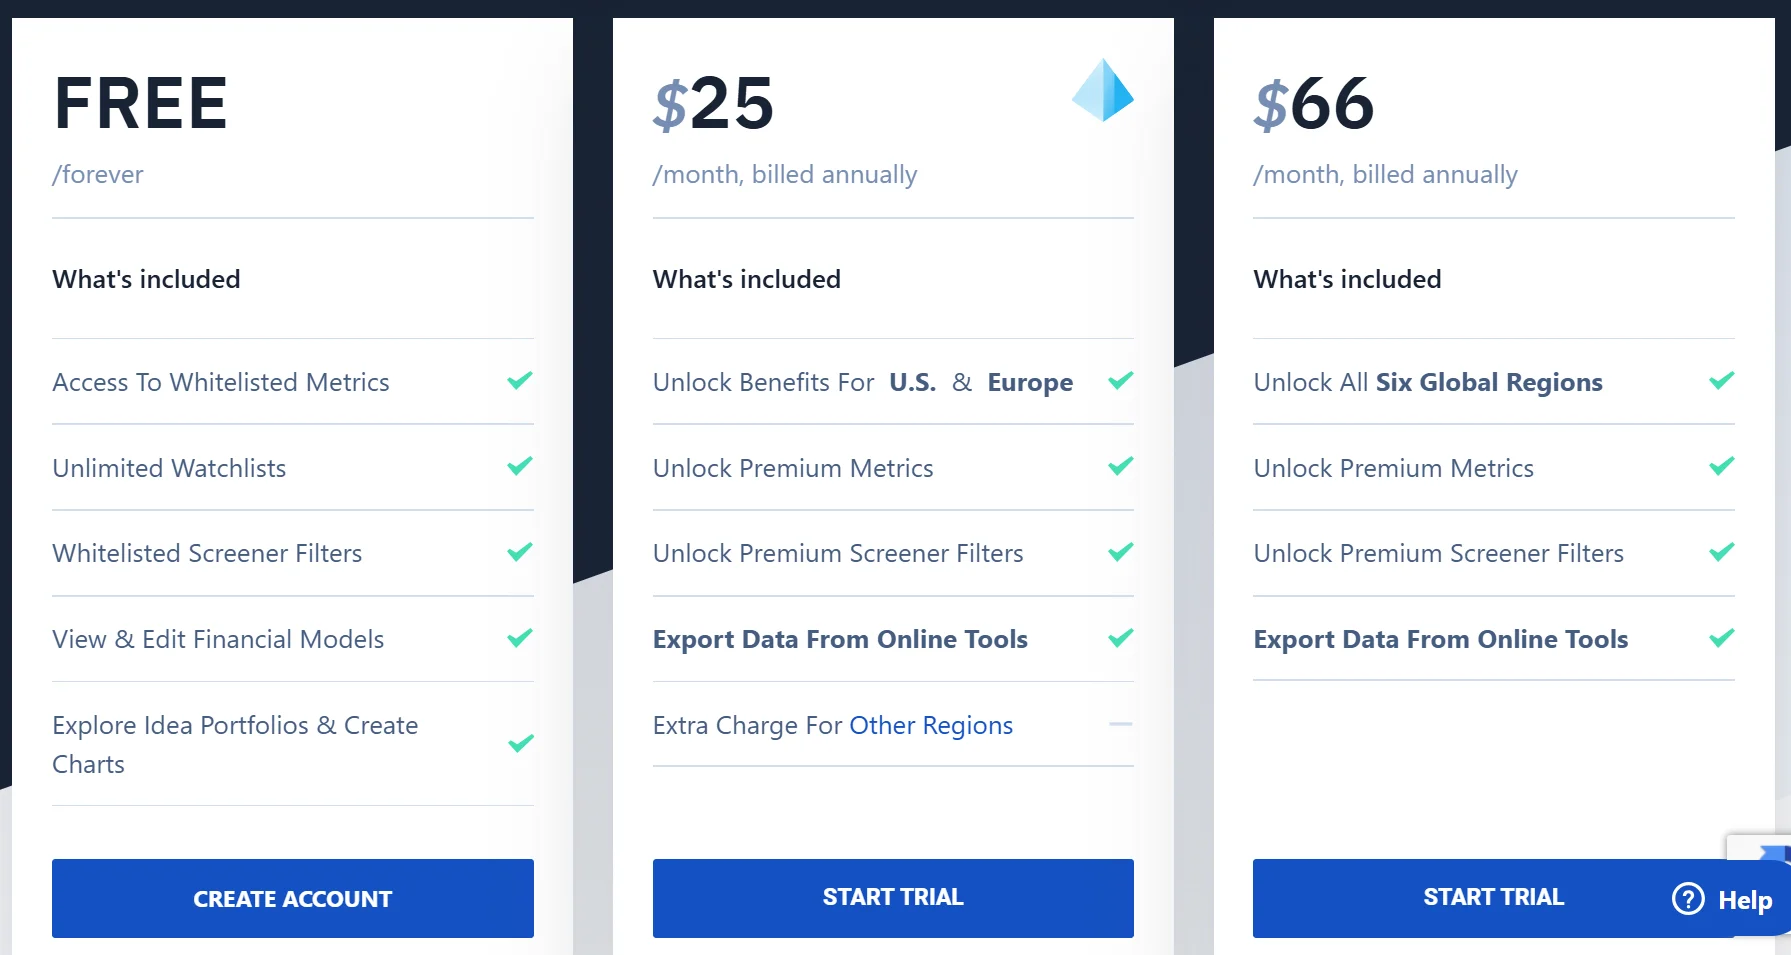Screen dimensions: 1791x955
Task: Click the blue diamond icon on $25 plan
Action: [x=1102, y=90]
